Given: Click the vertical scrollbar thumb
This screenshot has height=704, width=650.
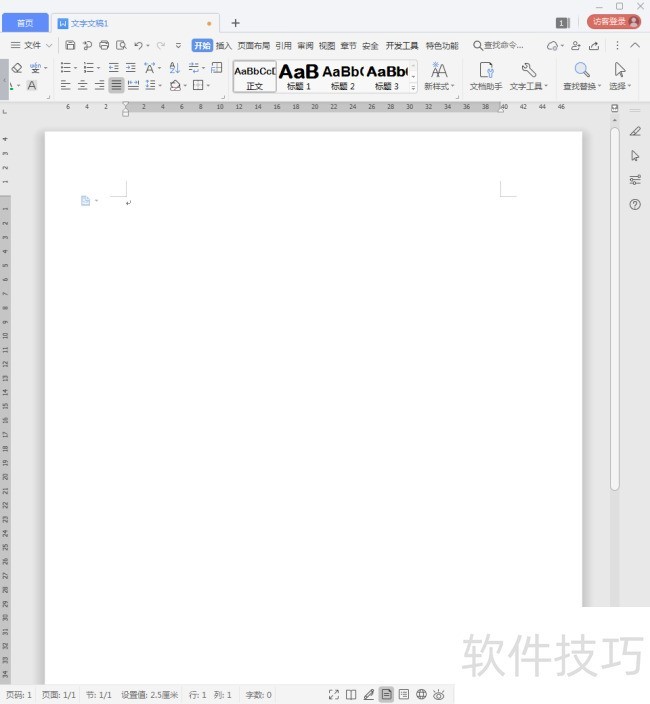Looking at the screenshot, I should 615,309.
